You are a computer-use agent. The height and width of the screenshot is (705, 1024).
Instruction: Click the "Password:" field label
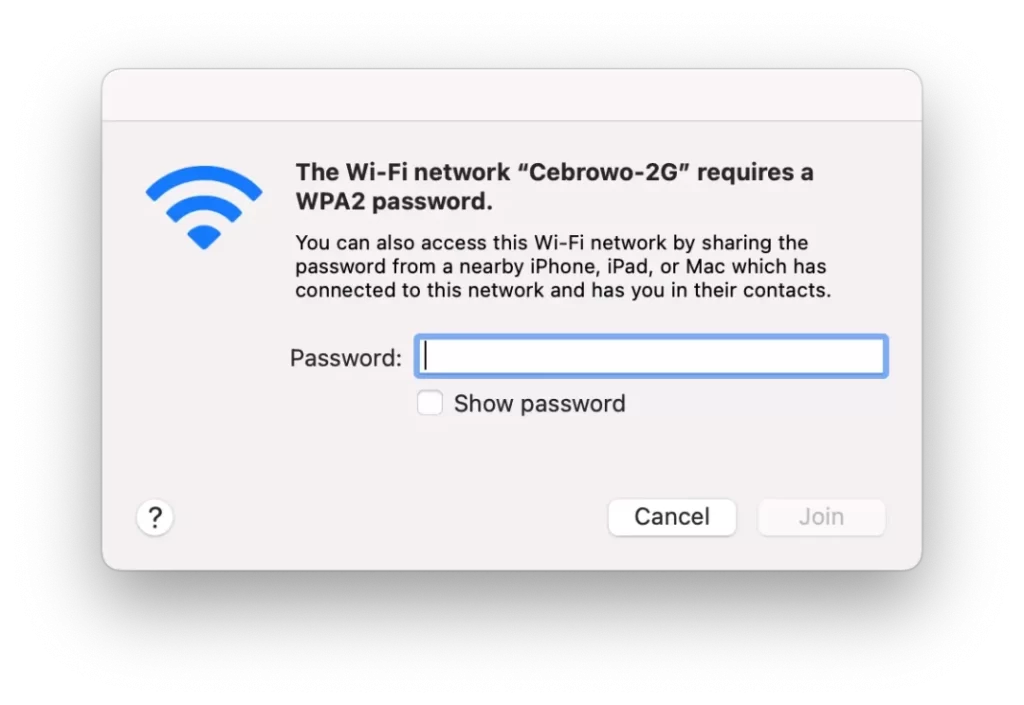pyautogui.click(x=345, y=358)
